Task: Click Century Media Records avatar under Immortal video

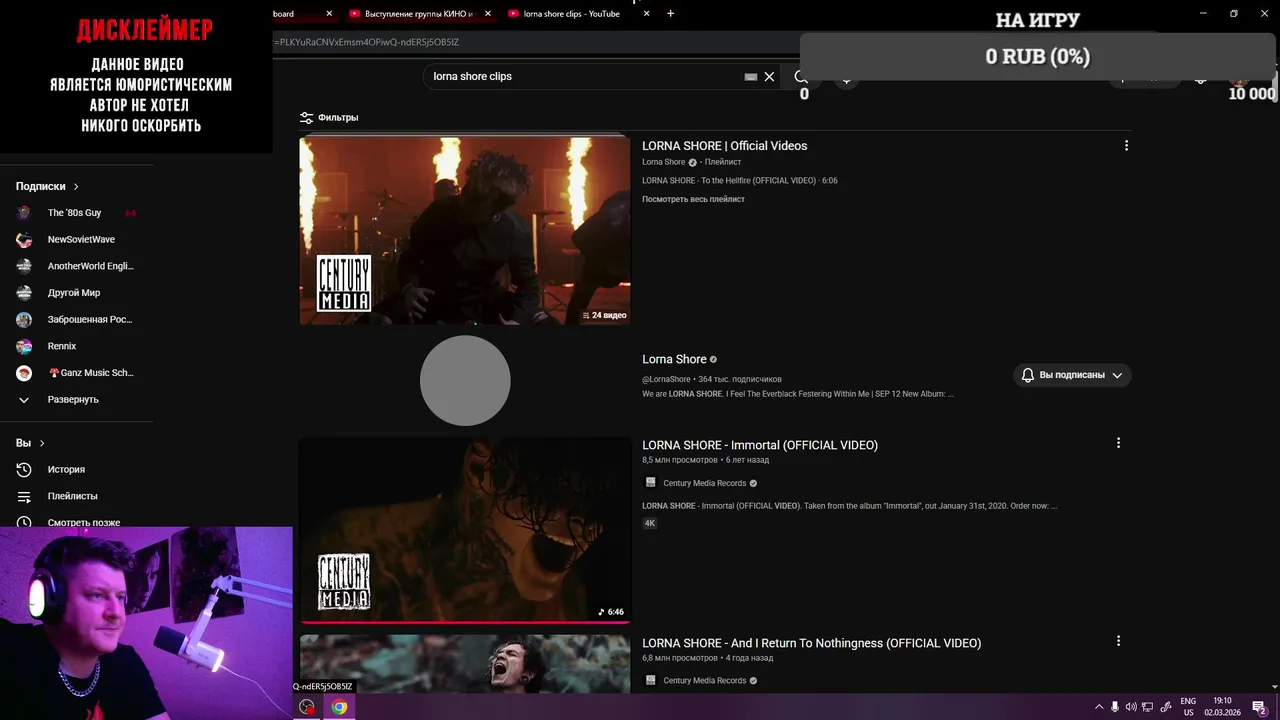Action: click(650, 483)
